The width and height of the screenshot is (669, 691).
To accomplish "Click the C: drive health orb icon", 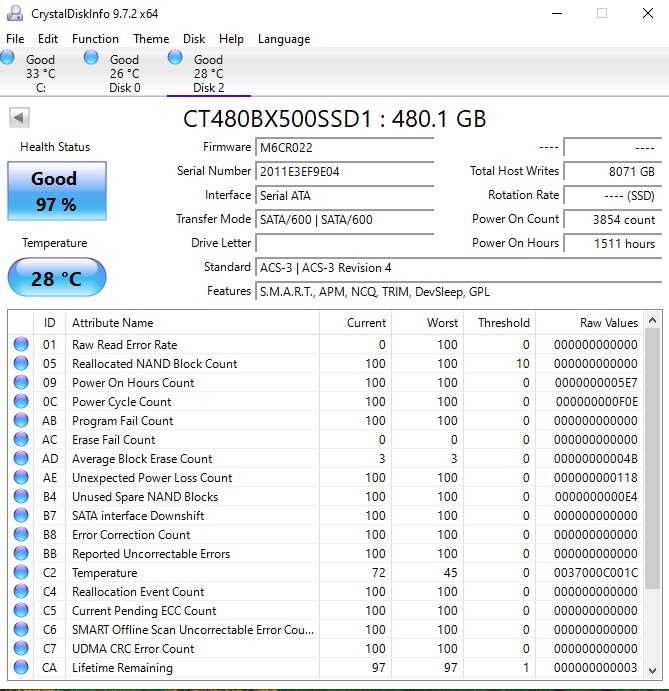I will point(8,59).
